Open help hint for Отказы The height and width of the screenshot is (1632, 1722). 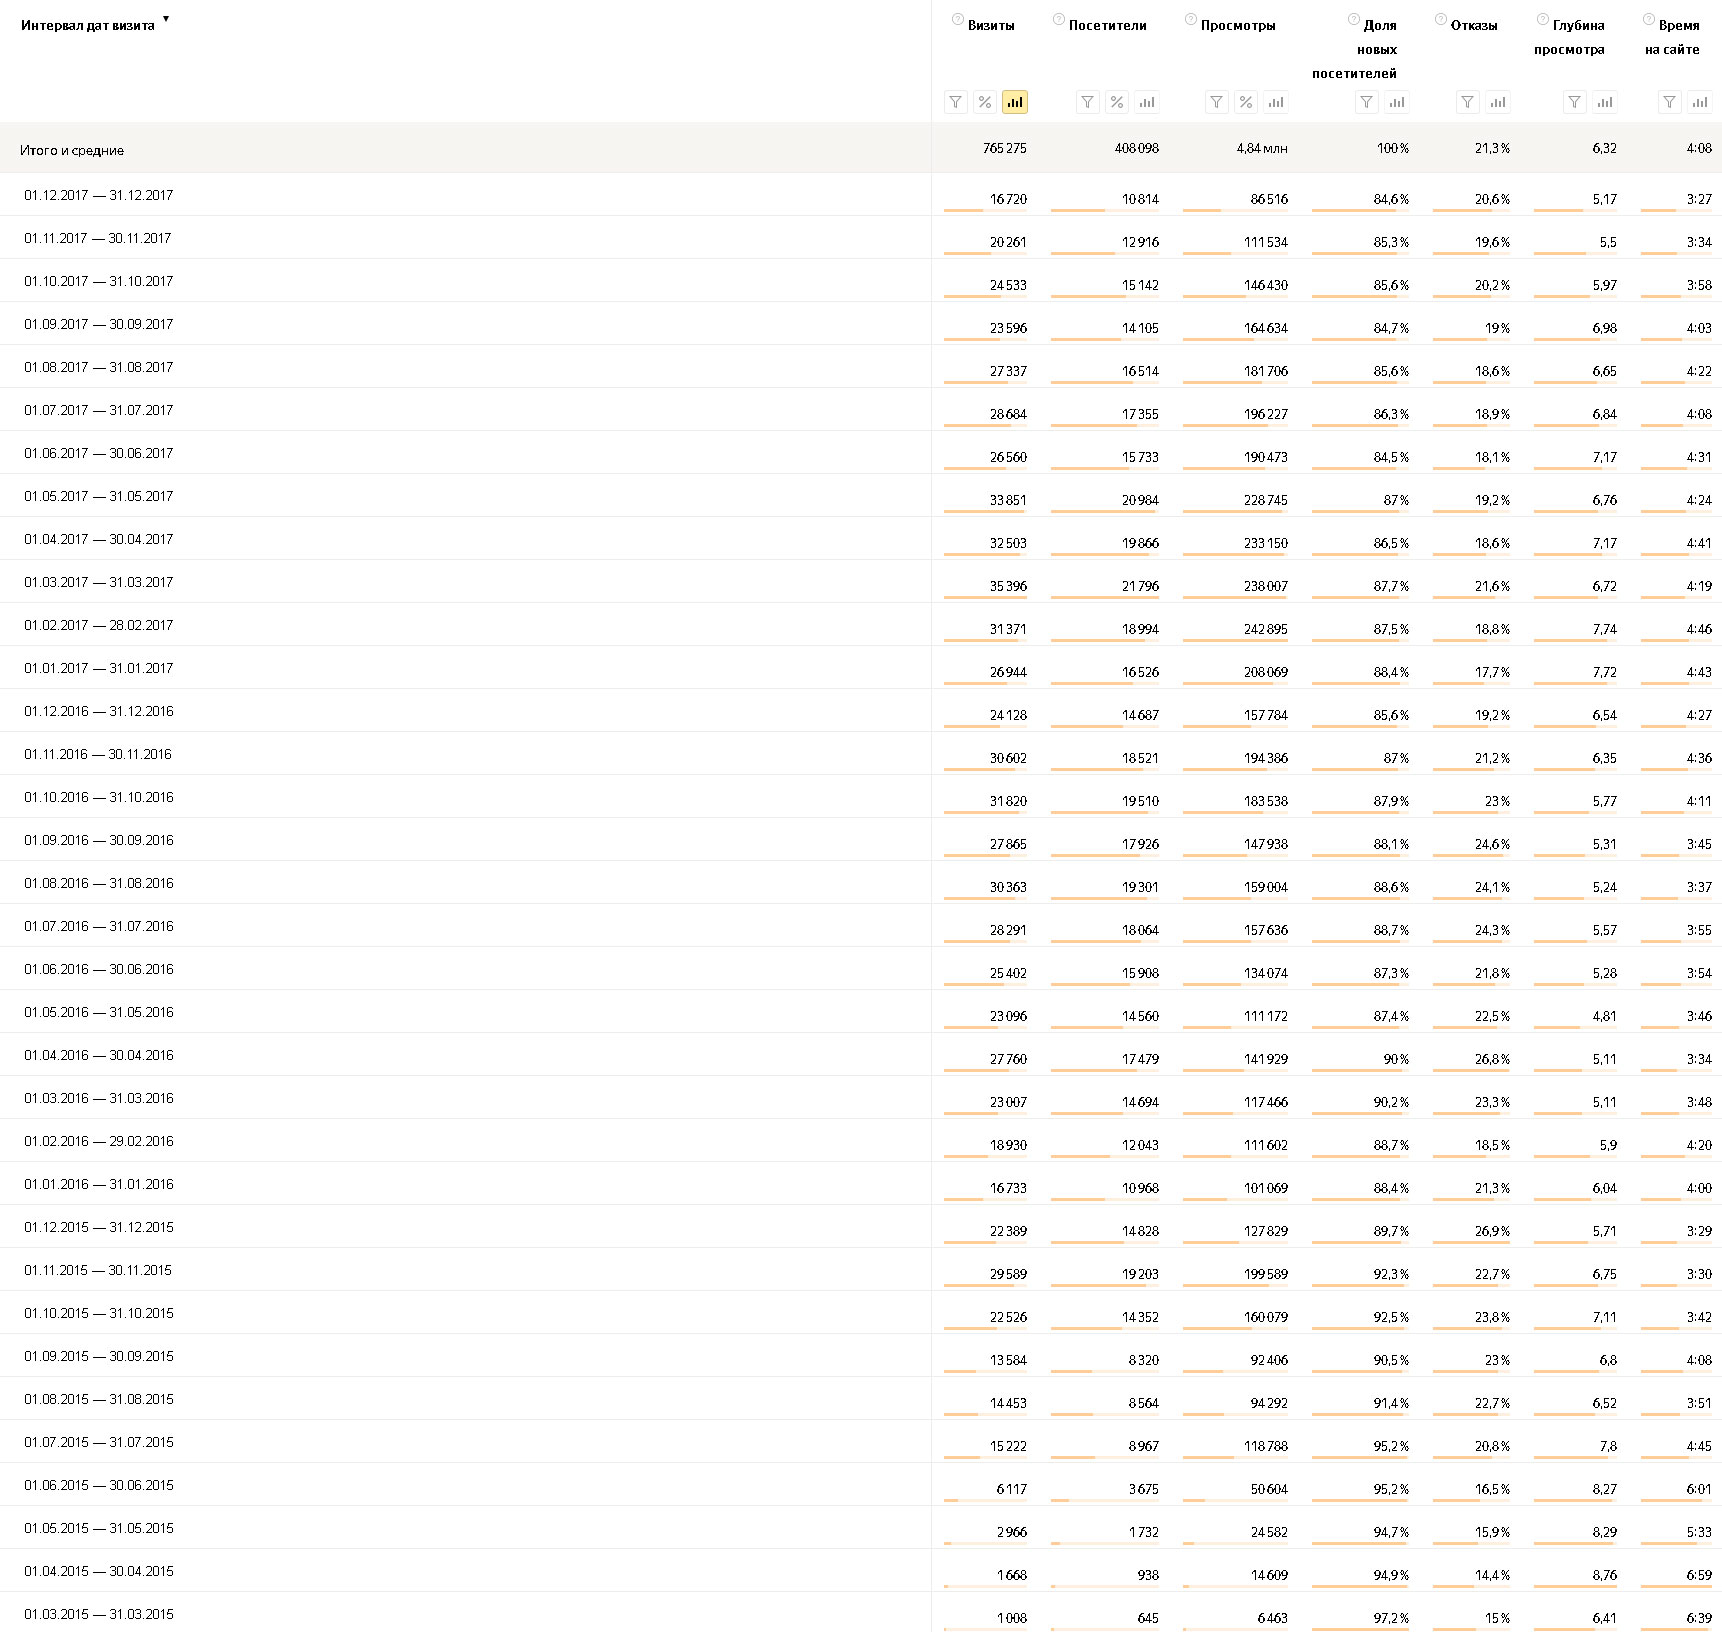[1441, 19]
